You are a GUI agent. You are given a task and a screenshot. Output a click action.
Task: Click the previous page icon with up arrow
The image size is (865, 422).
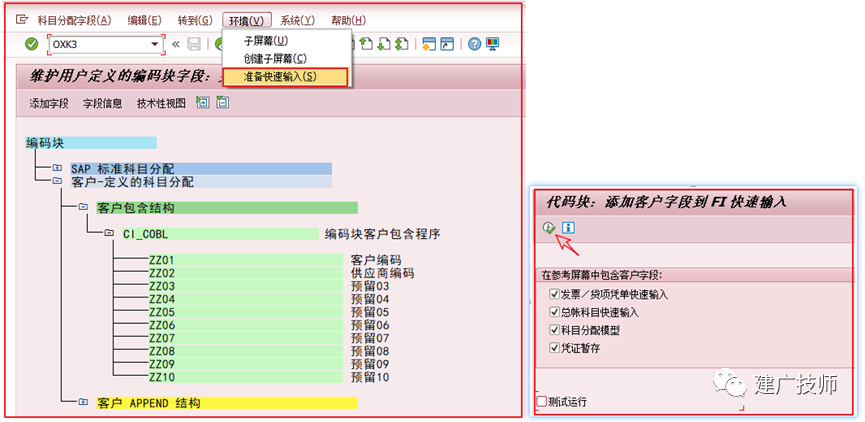click(366, 45)
